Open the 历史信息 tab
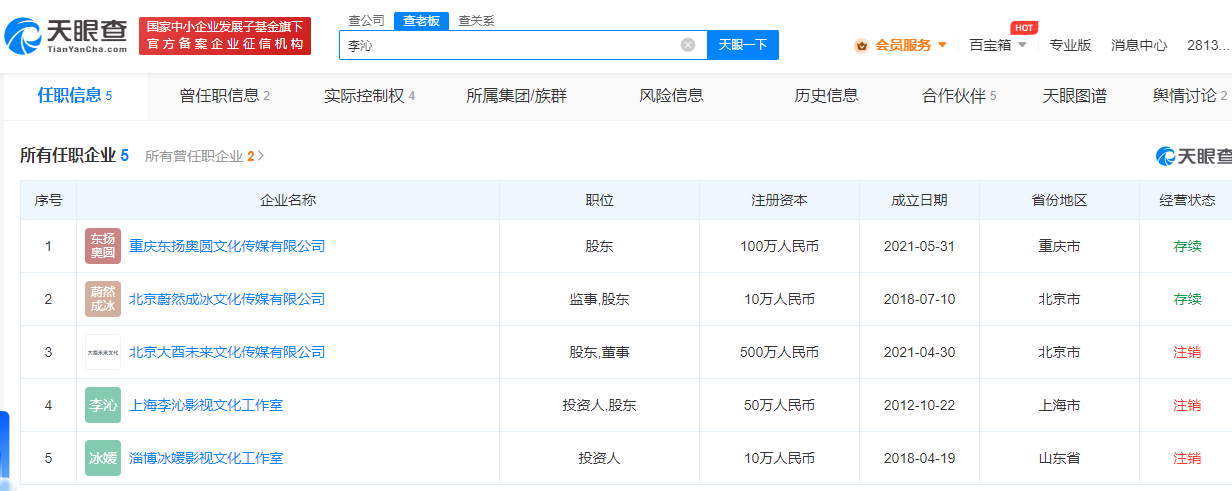Screen dimensions: 1232x491 [x=826, y=96]
